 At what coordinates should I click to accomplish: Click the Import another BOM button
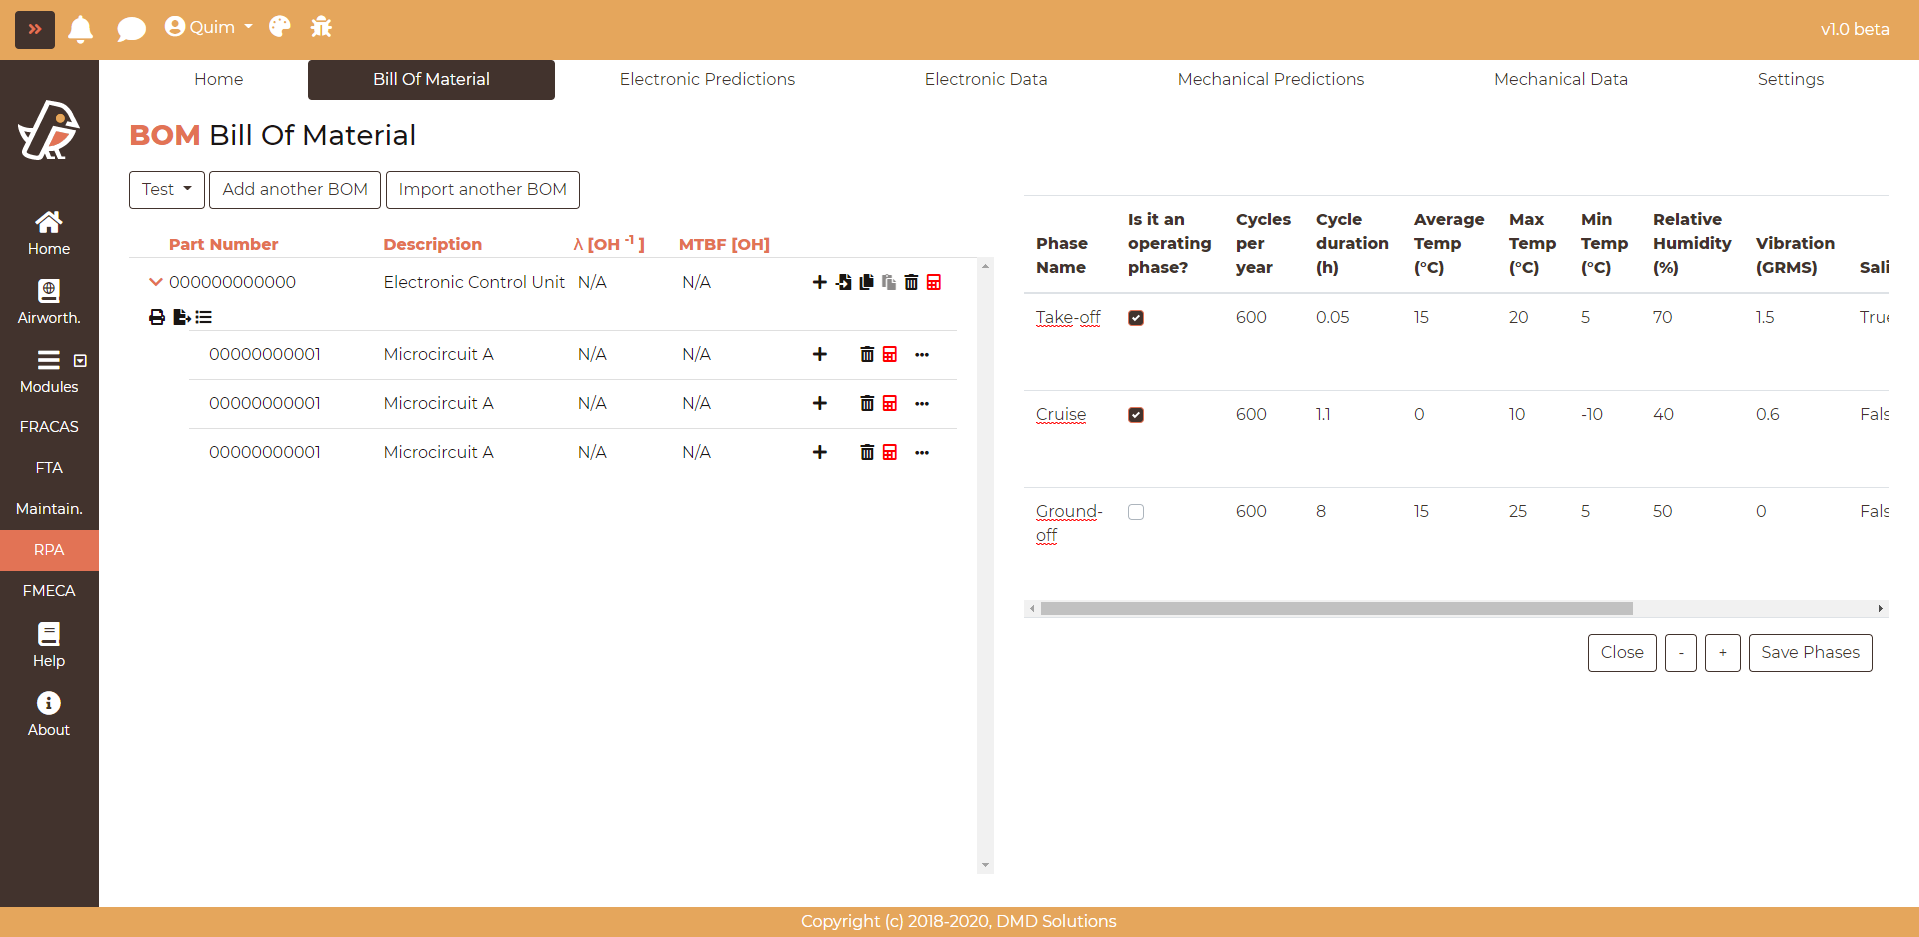pos(482,190)
